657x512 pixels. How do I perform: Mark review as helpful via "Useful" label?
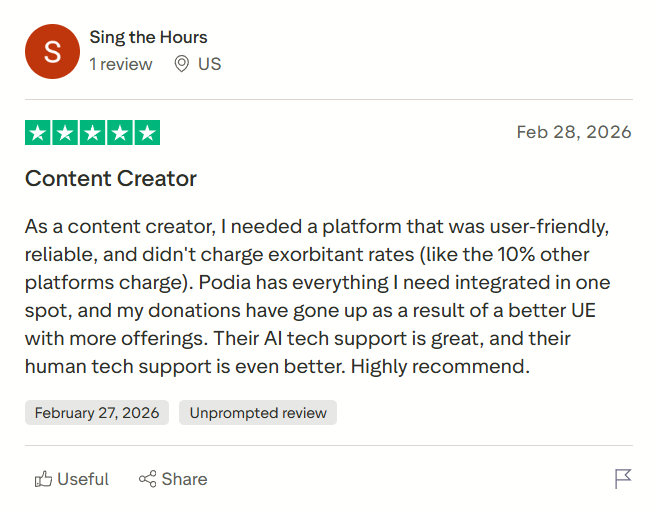click(x=83, y=479)
